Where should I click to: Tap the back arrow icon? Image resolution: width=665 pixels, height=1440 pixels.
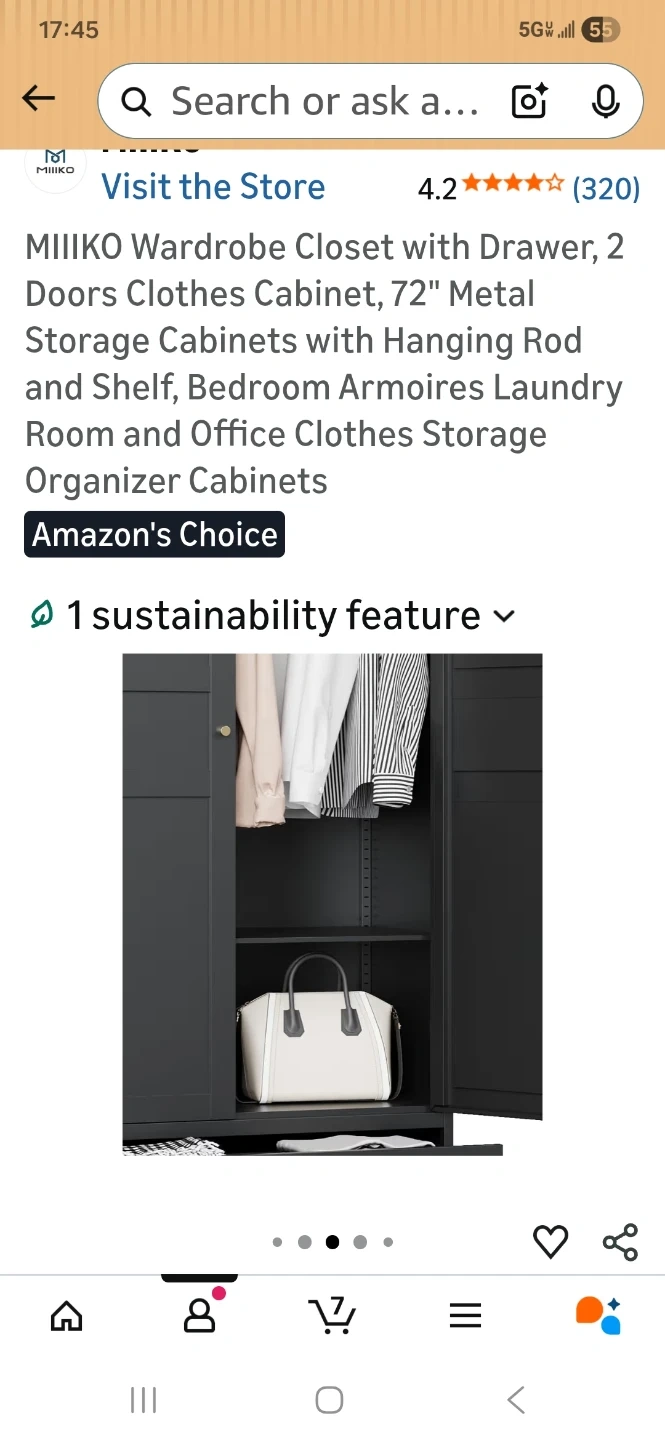[38, 98]
